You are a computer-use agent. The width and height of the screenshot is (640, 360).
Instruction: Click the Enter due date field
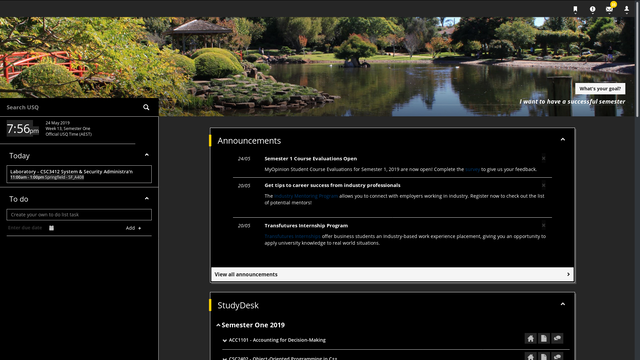[25, 228]
